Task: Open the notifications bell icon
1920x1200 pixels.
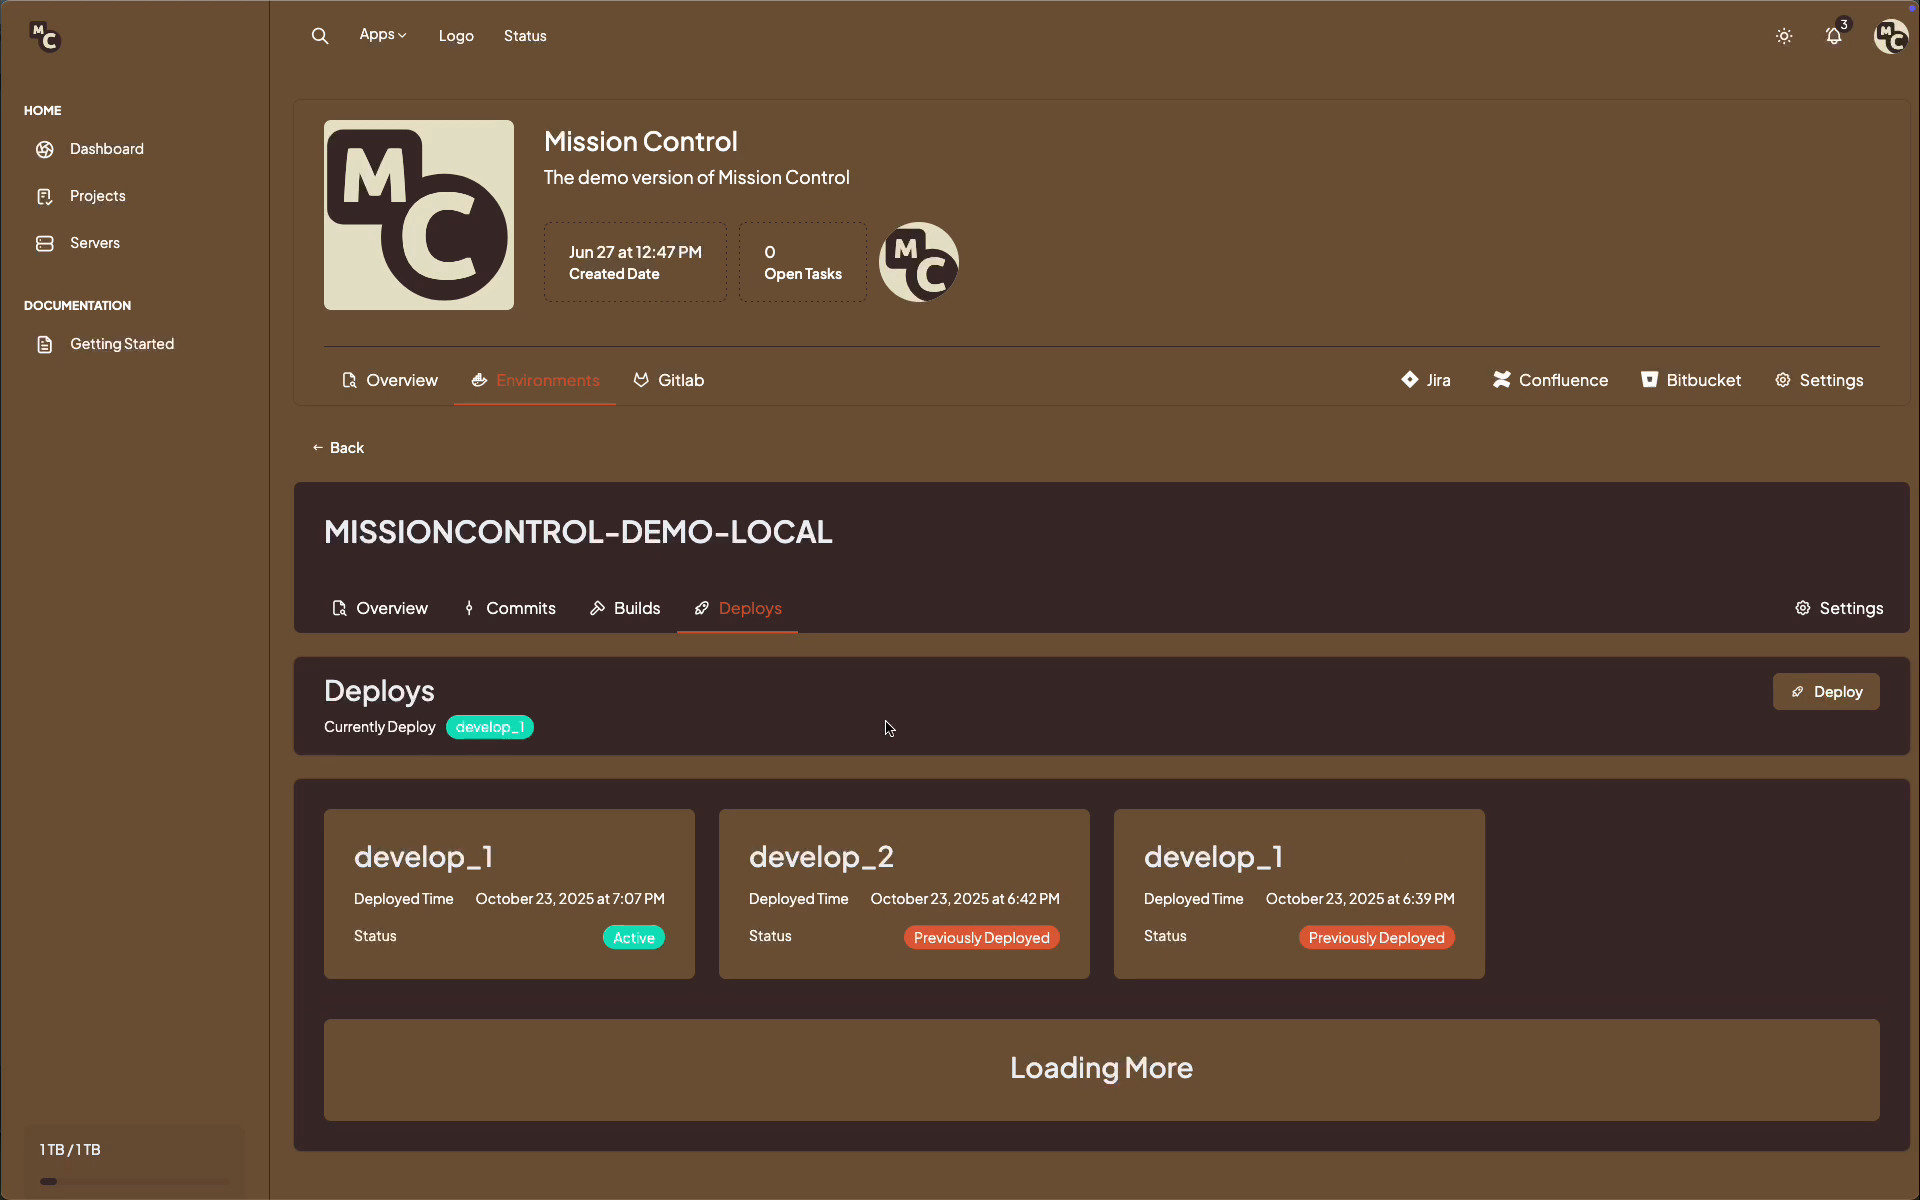Action: (x=1834, y=36)
